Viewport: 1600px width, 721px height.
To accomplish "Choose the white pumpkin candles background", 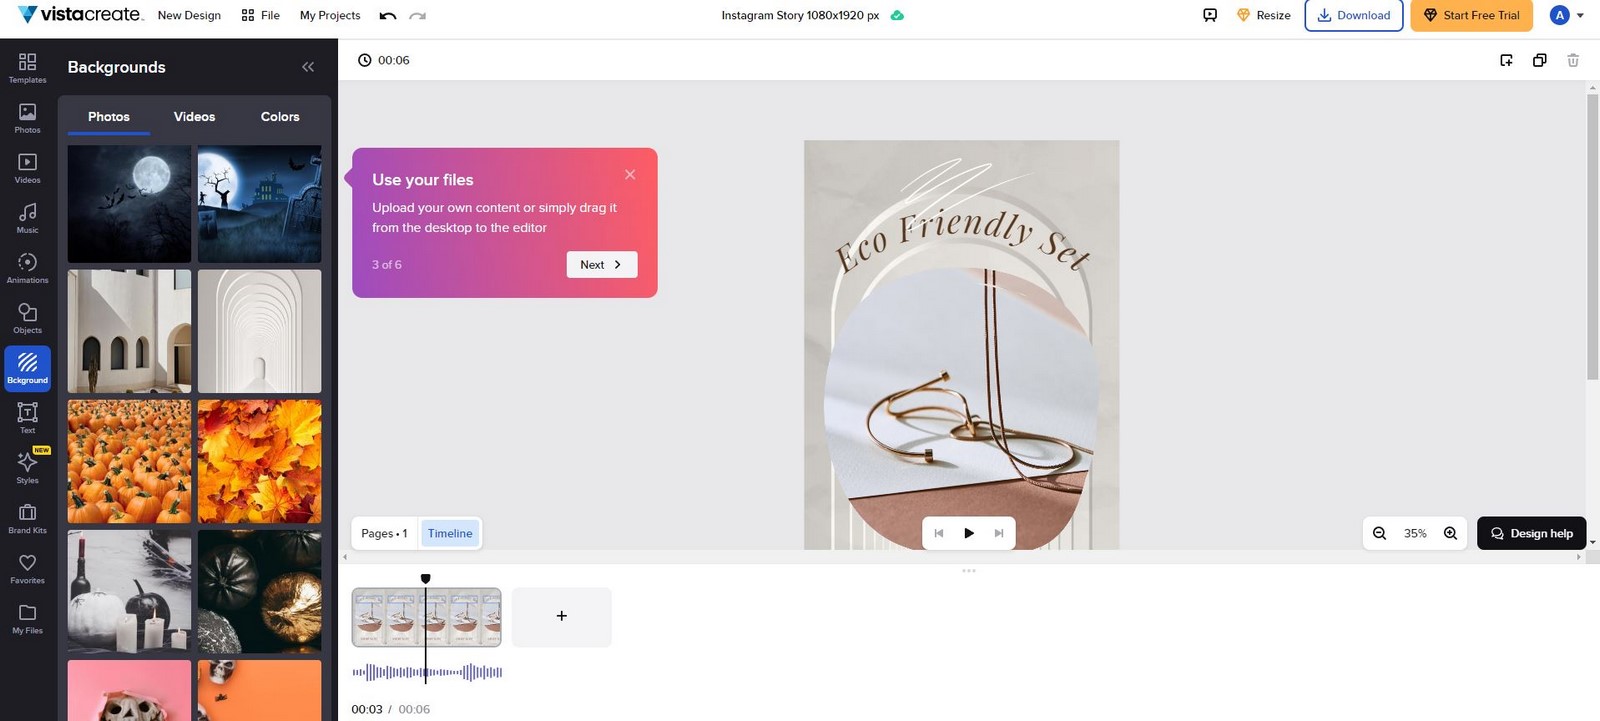I will coord(129,591).
